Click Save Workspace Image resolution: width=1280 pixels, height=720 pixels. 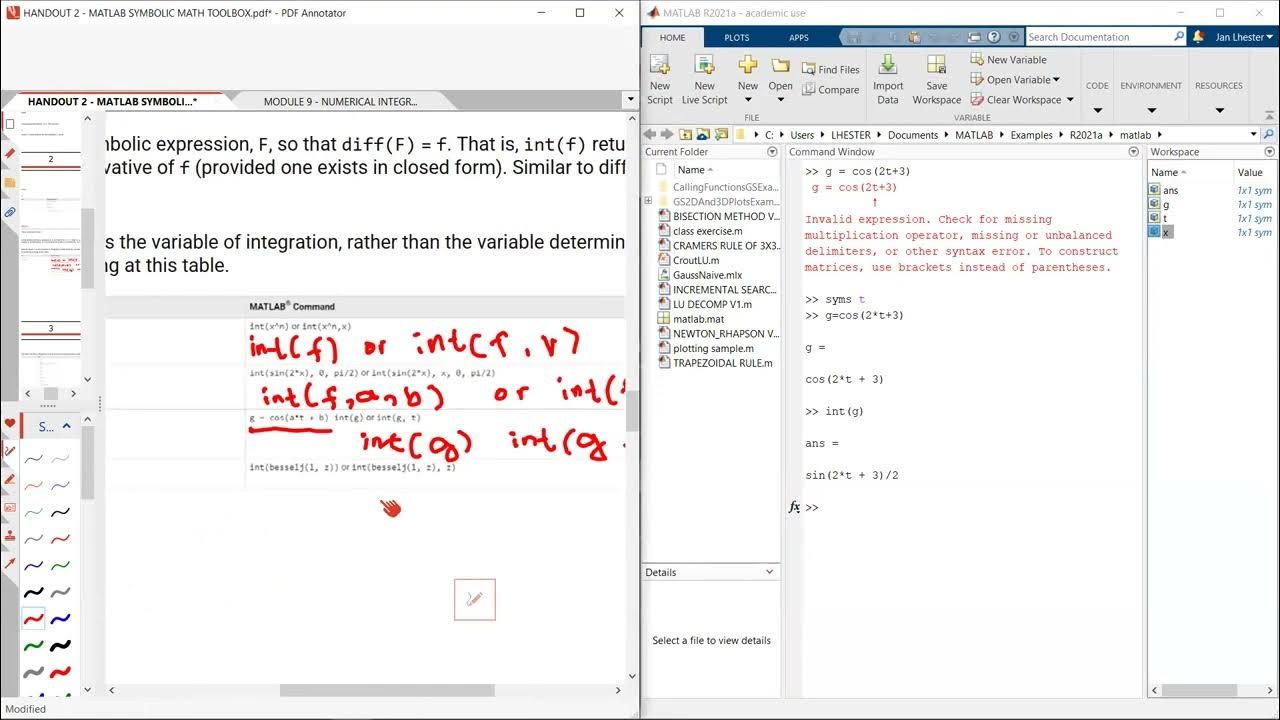(937, 79)
